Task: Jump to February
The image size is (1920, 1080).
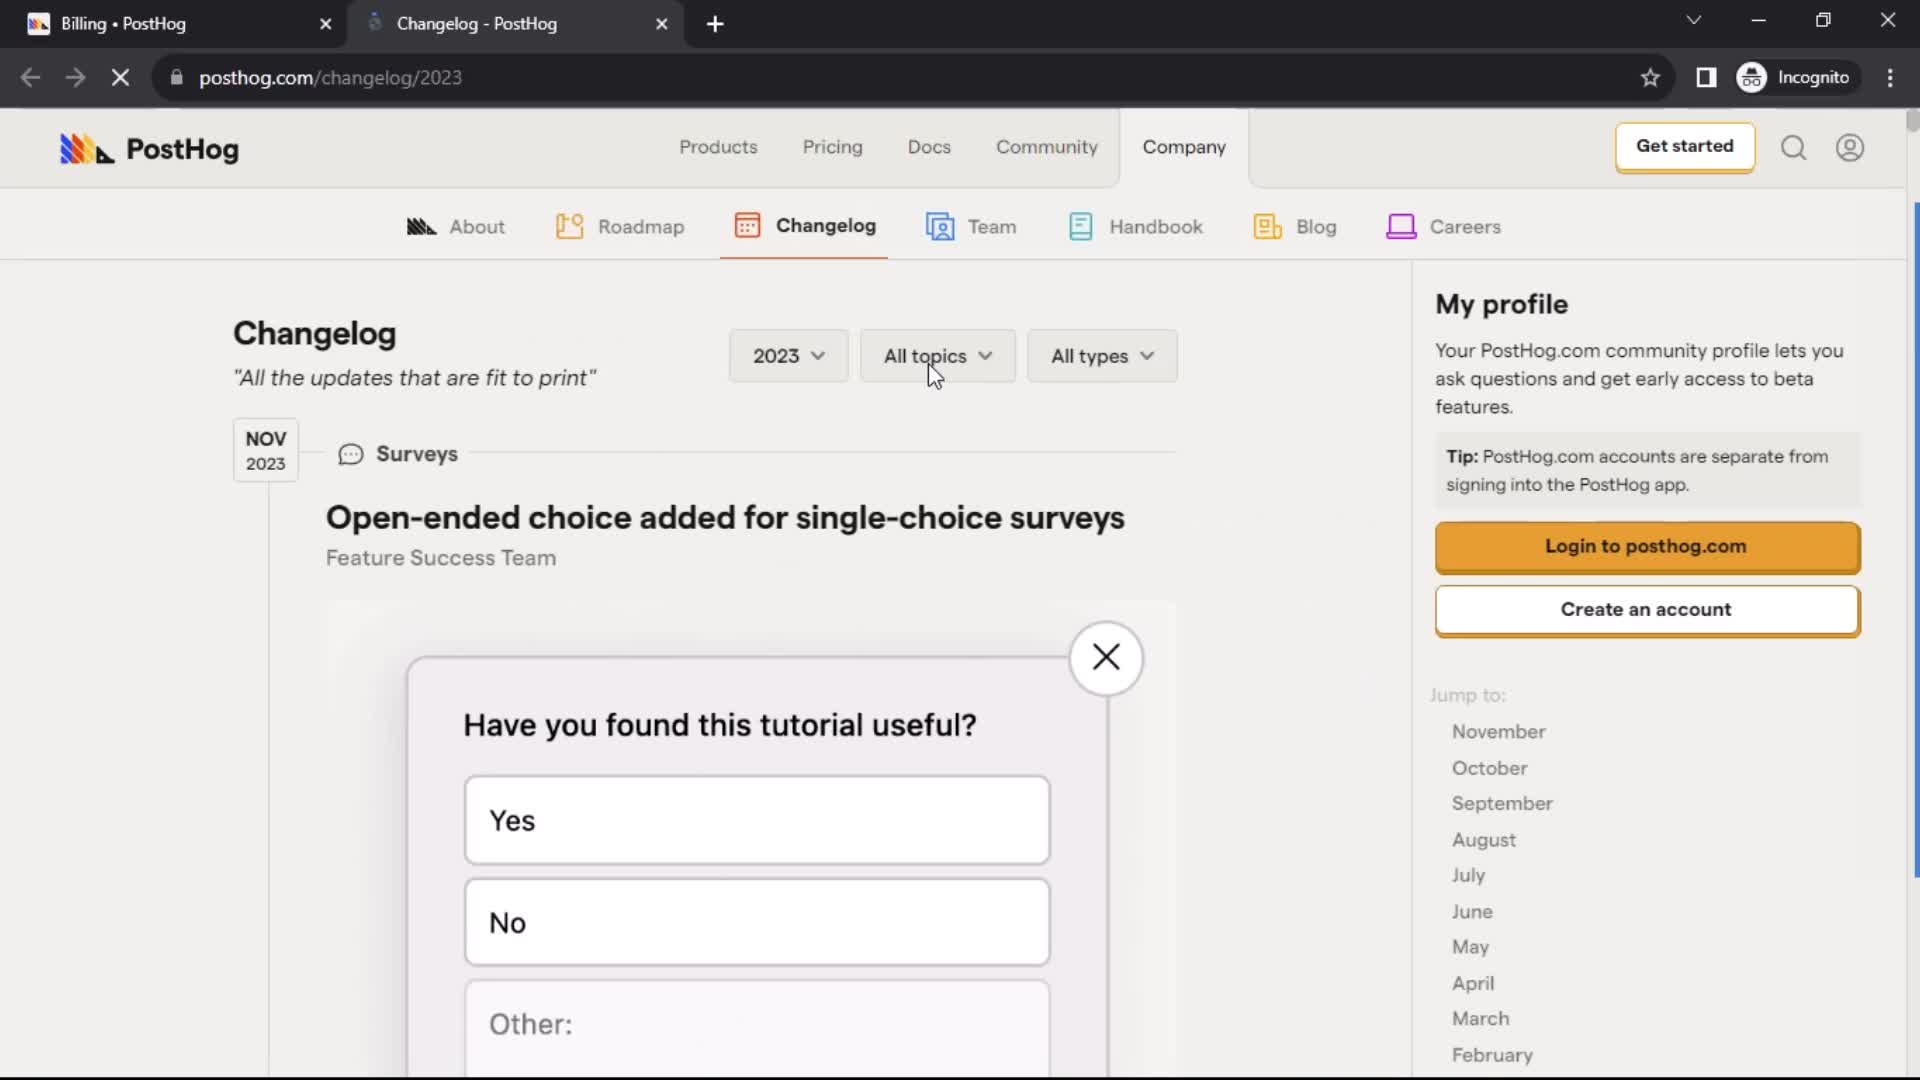Action: click(x=1492, y=1055)
